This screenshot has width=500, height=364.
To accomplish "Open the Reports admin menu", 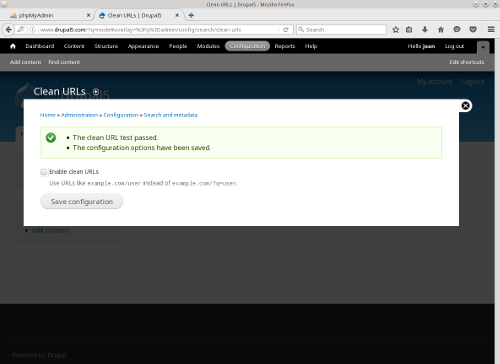I will click(285, 46).
